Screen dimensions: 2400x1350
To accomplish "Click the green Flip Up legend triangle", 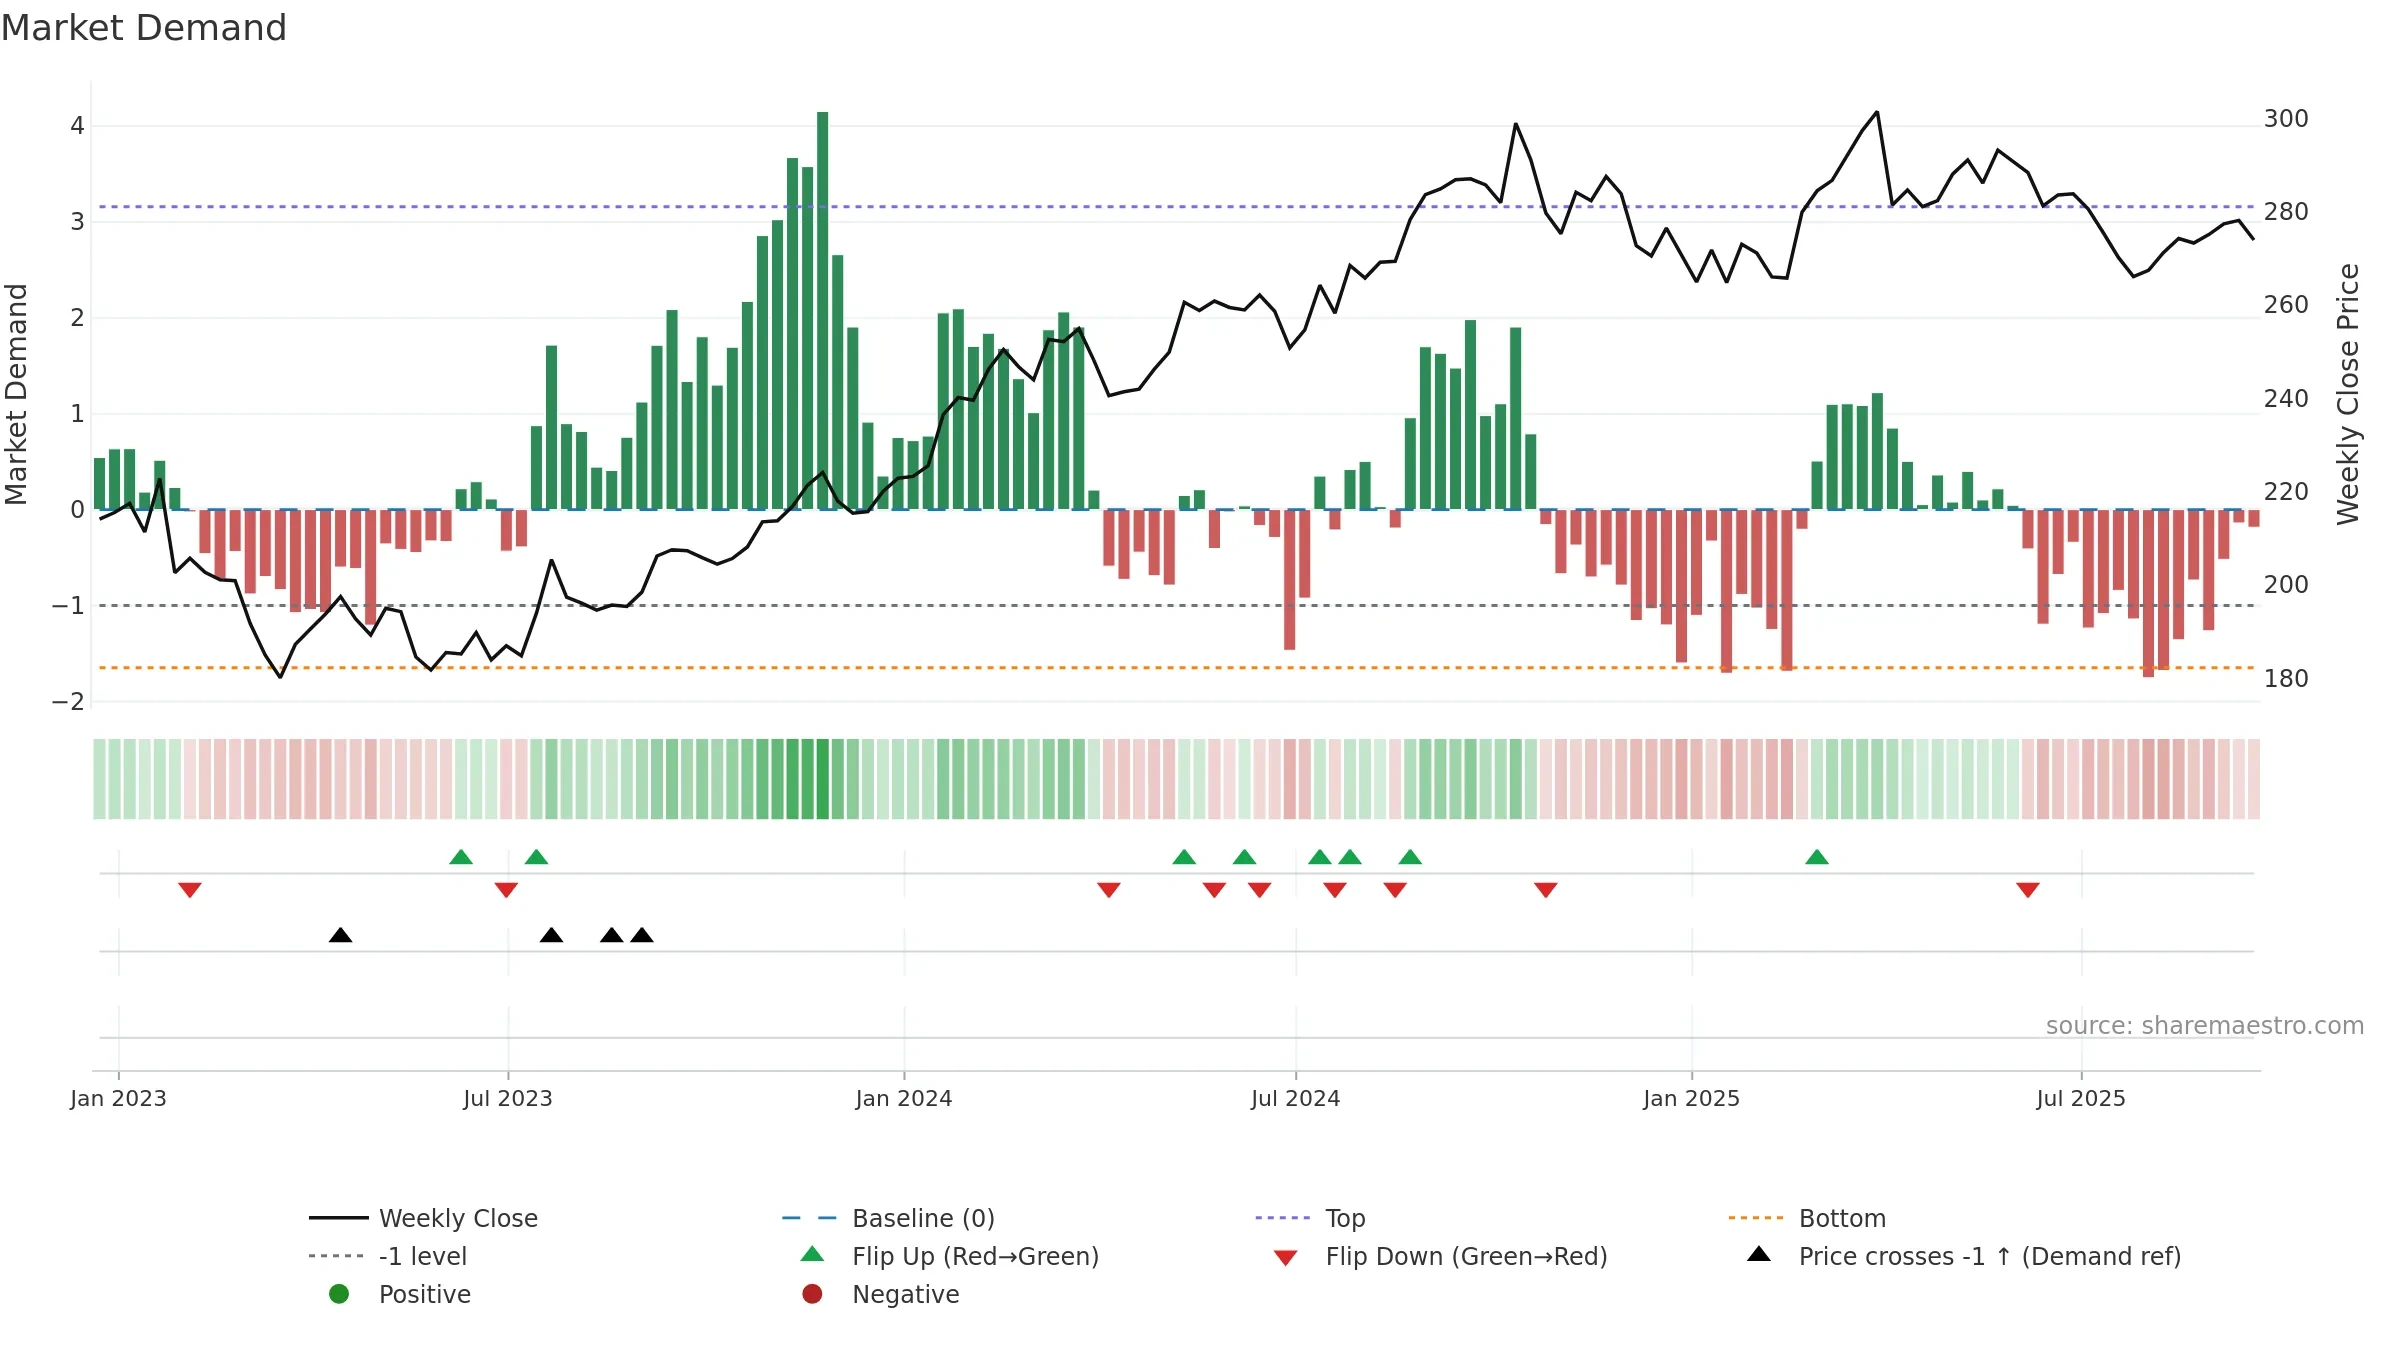I will tap(812, 1254).
